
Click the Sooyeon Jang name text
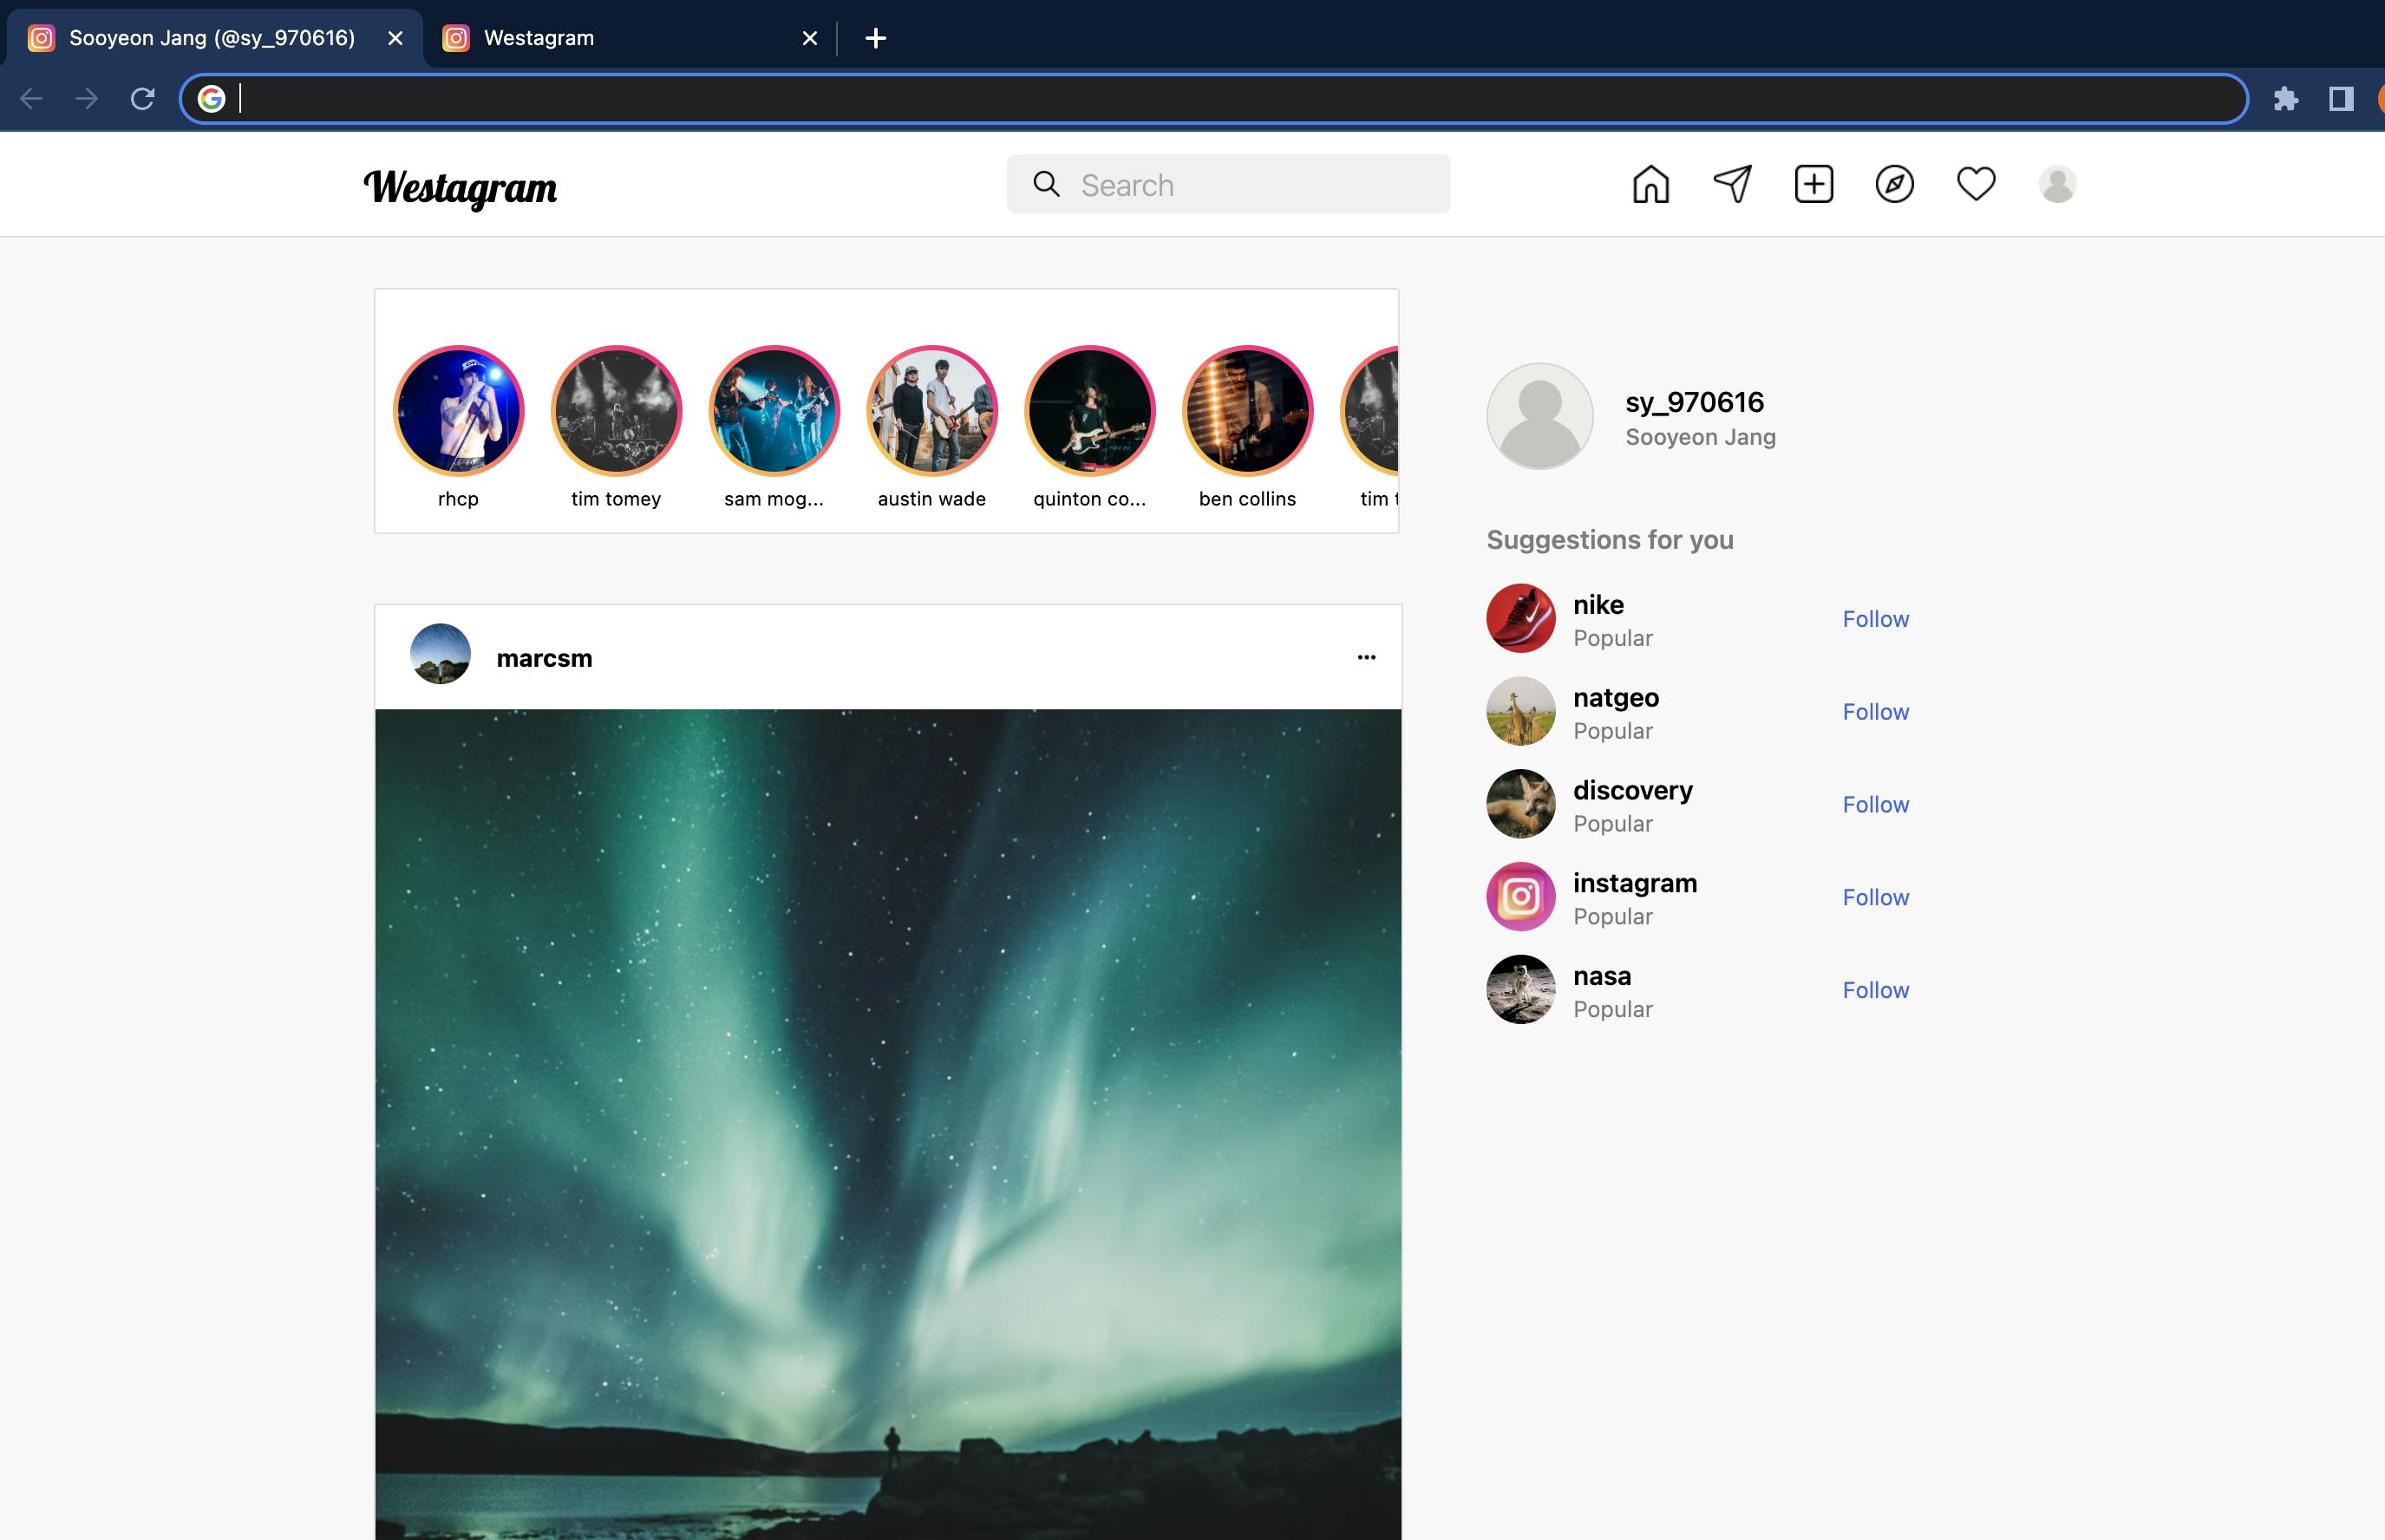(1700, 437)
